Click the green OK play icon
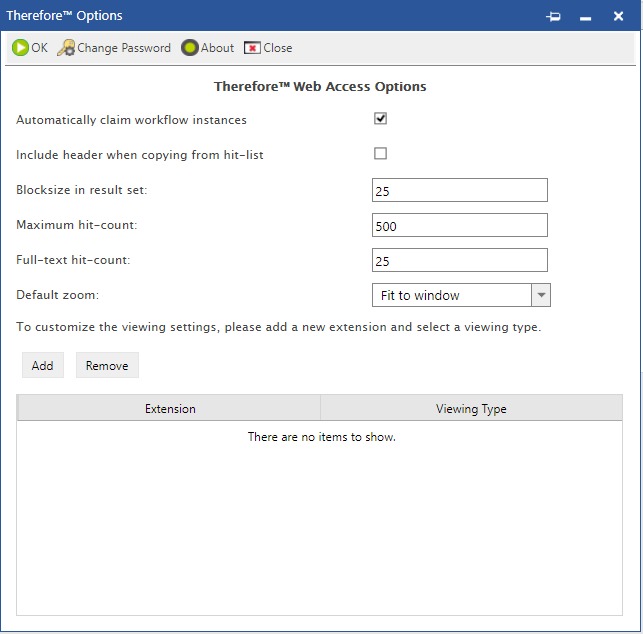 tap(20, 48)
